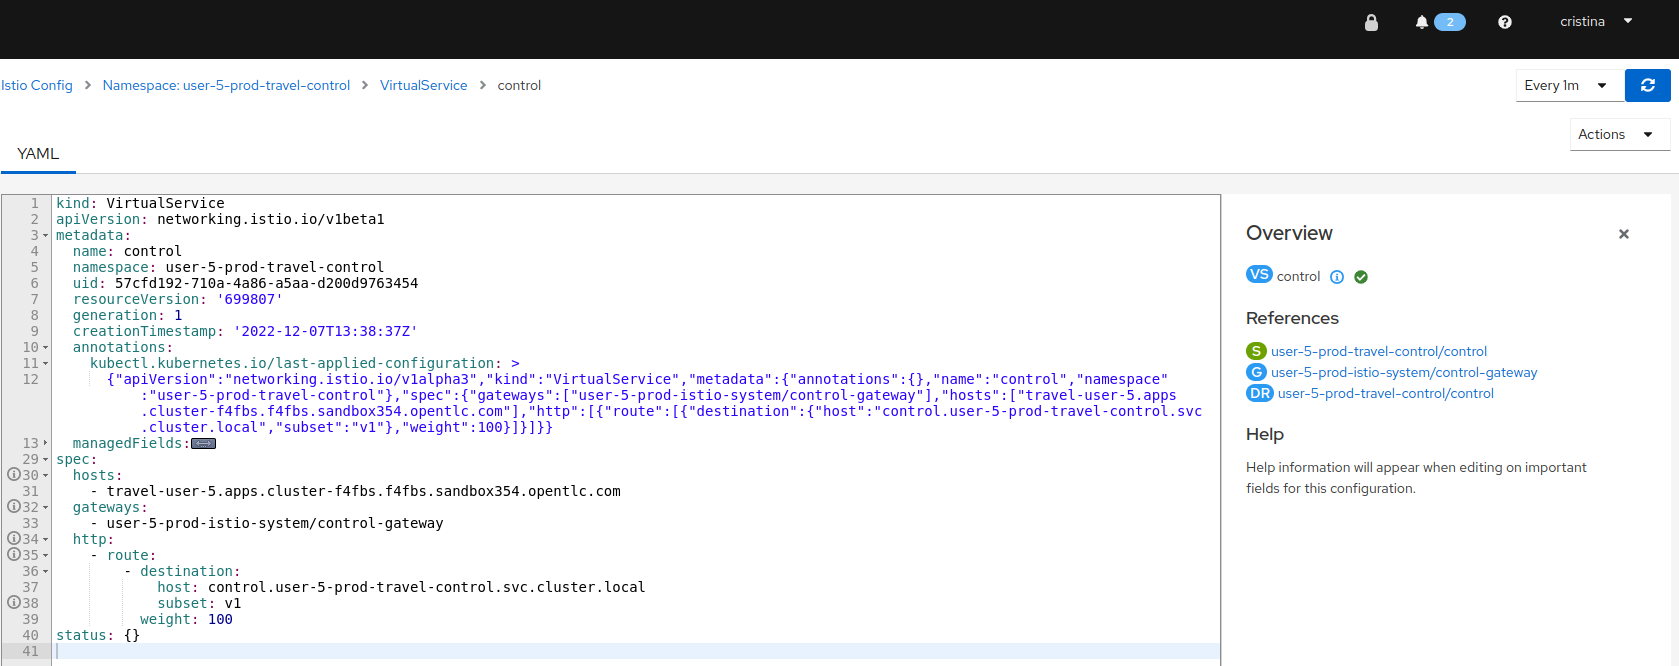Open the VirtualService breadcrumb link

(x=423, y=86)
